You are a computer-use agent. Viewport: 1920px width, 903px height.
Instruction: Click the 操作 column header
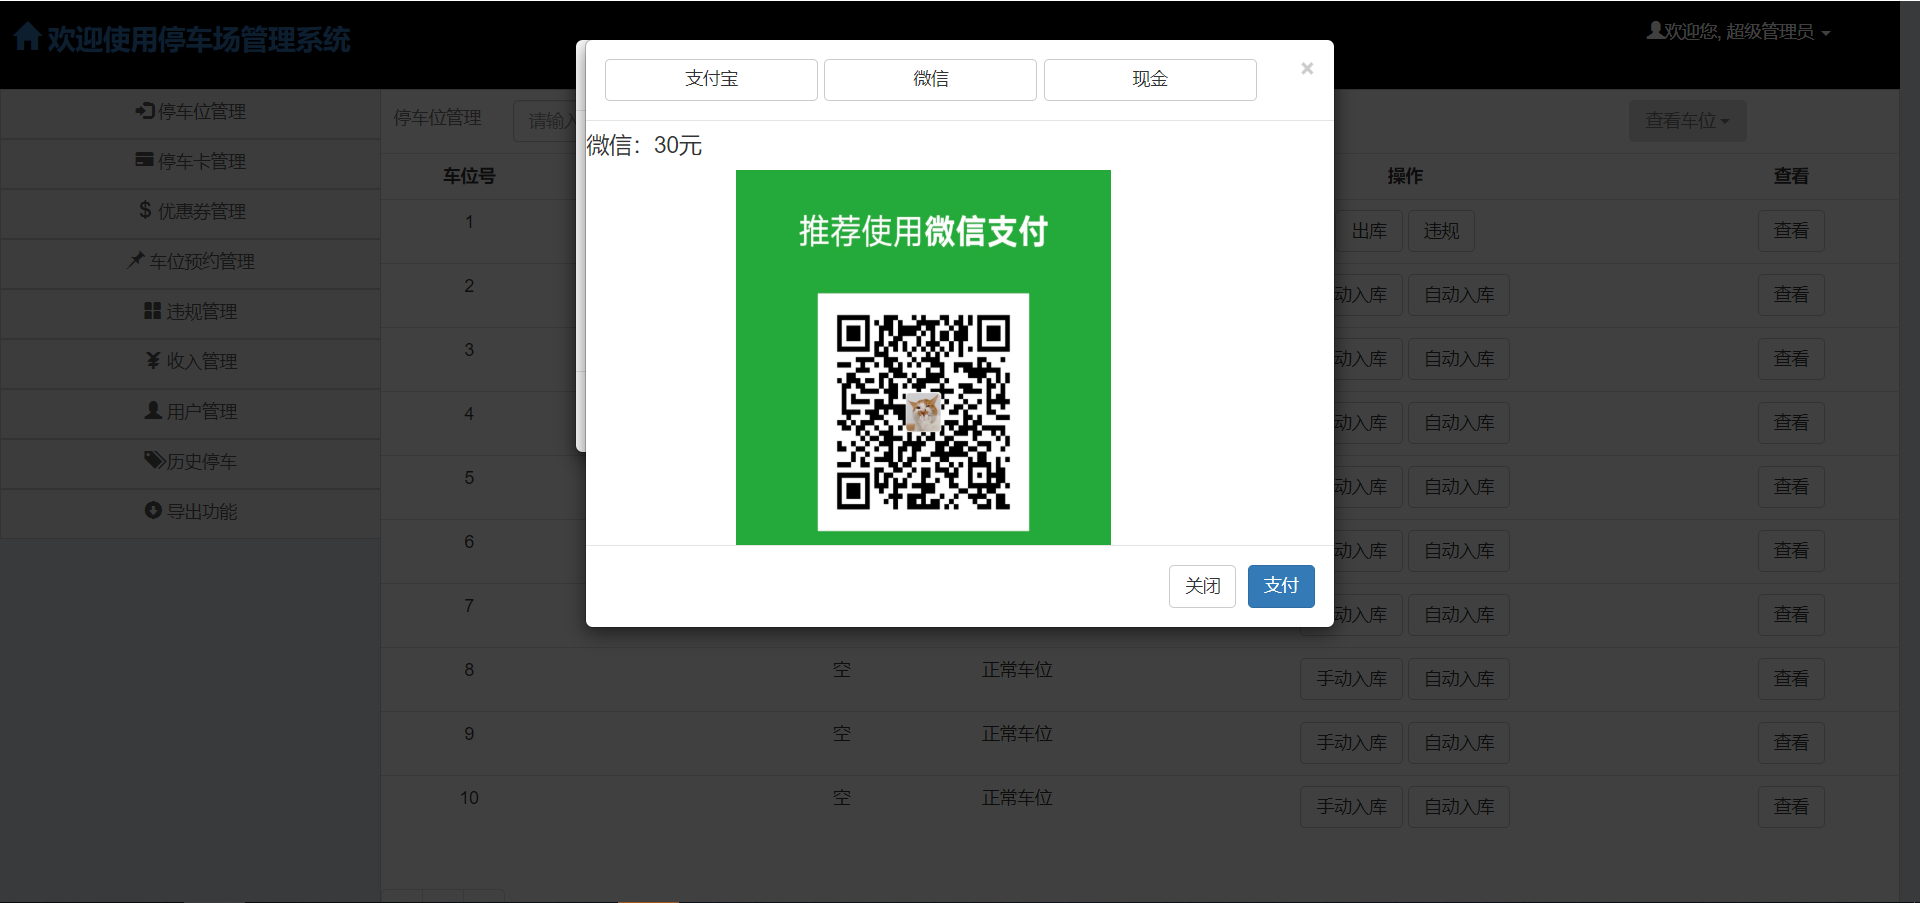point(1405,176)
